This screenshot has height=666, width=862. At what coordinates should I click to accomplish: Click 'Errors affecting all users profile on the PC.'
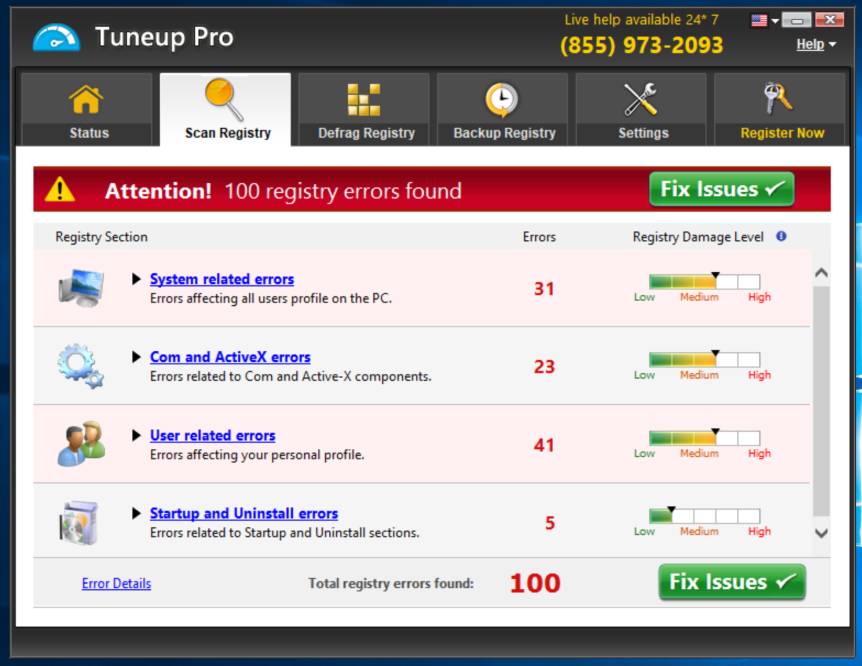pyautogui.click(x=270, y=299)
